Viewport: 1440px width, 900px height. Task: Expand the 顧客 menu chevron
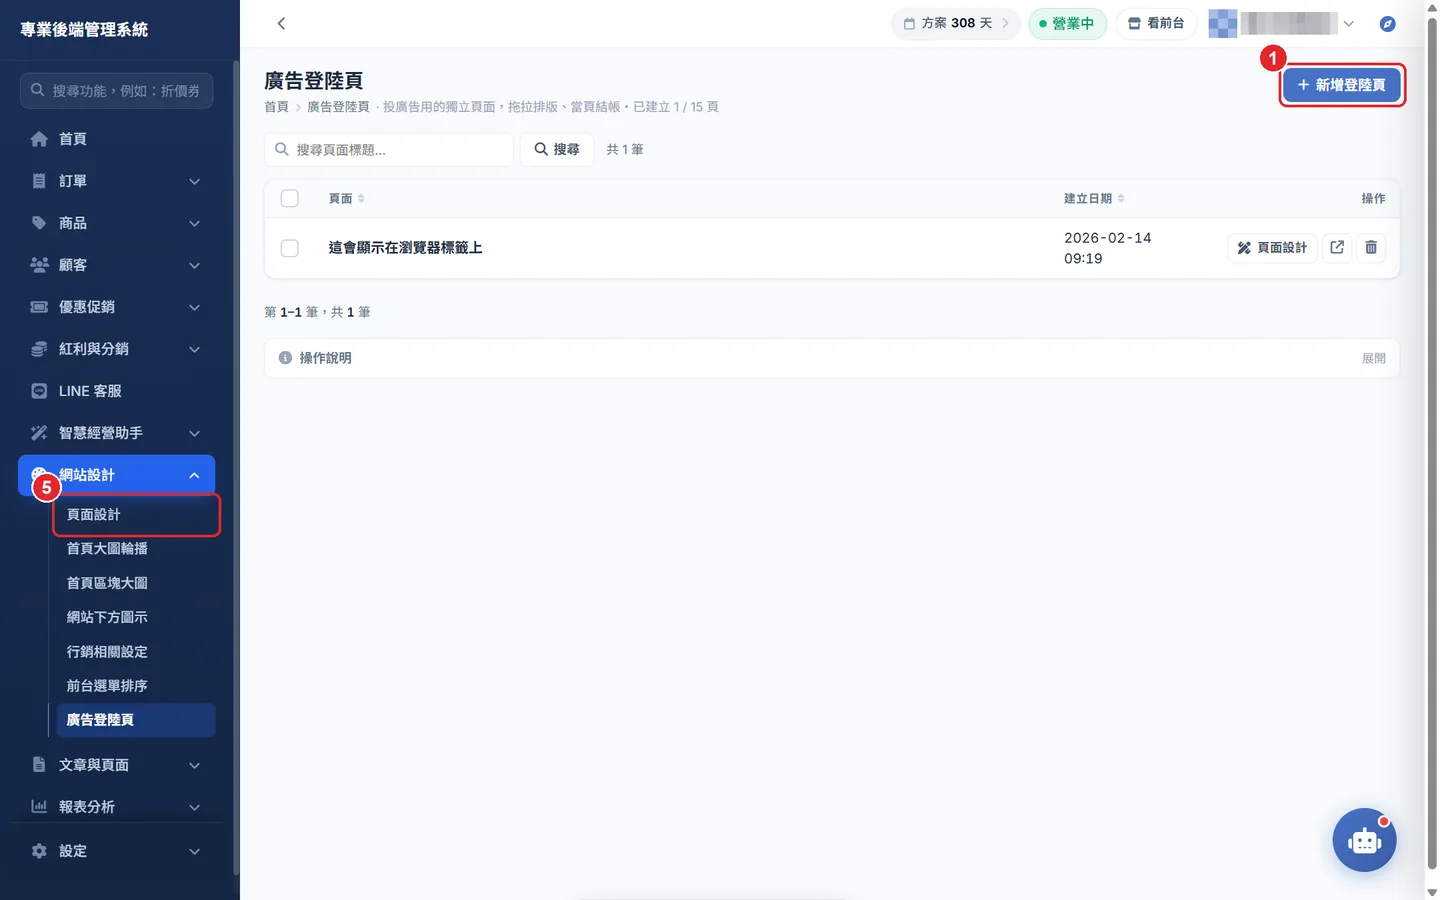tap(195, 265)
